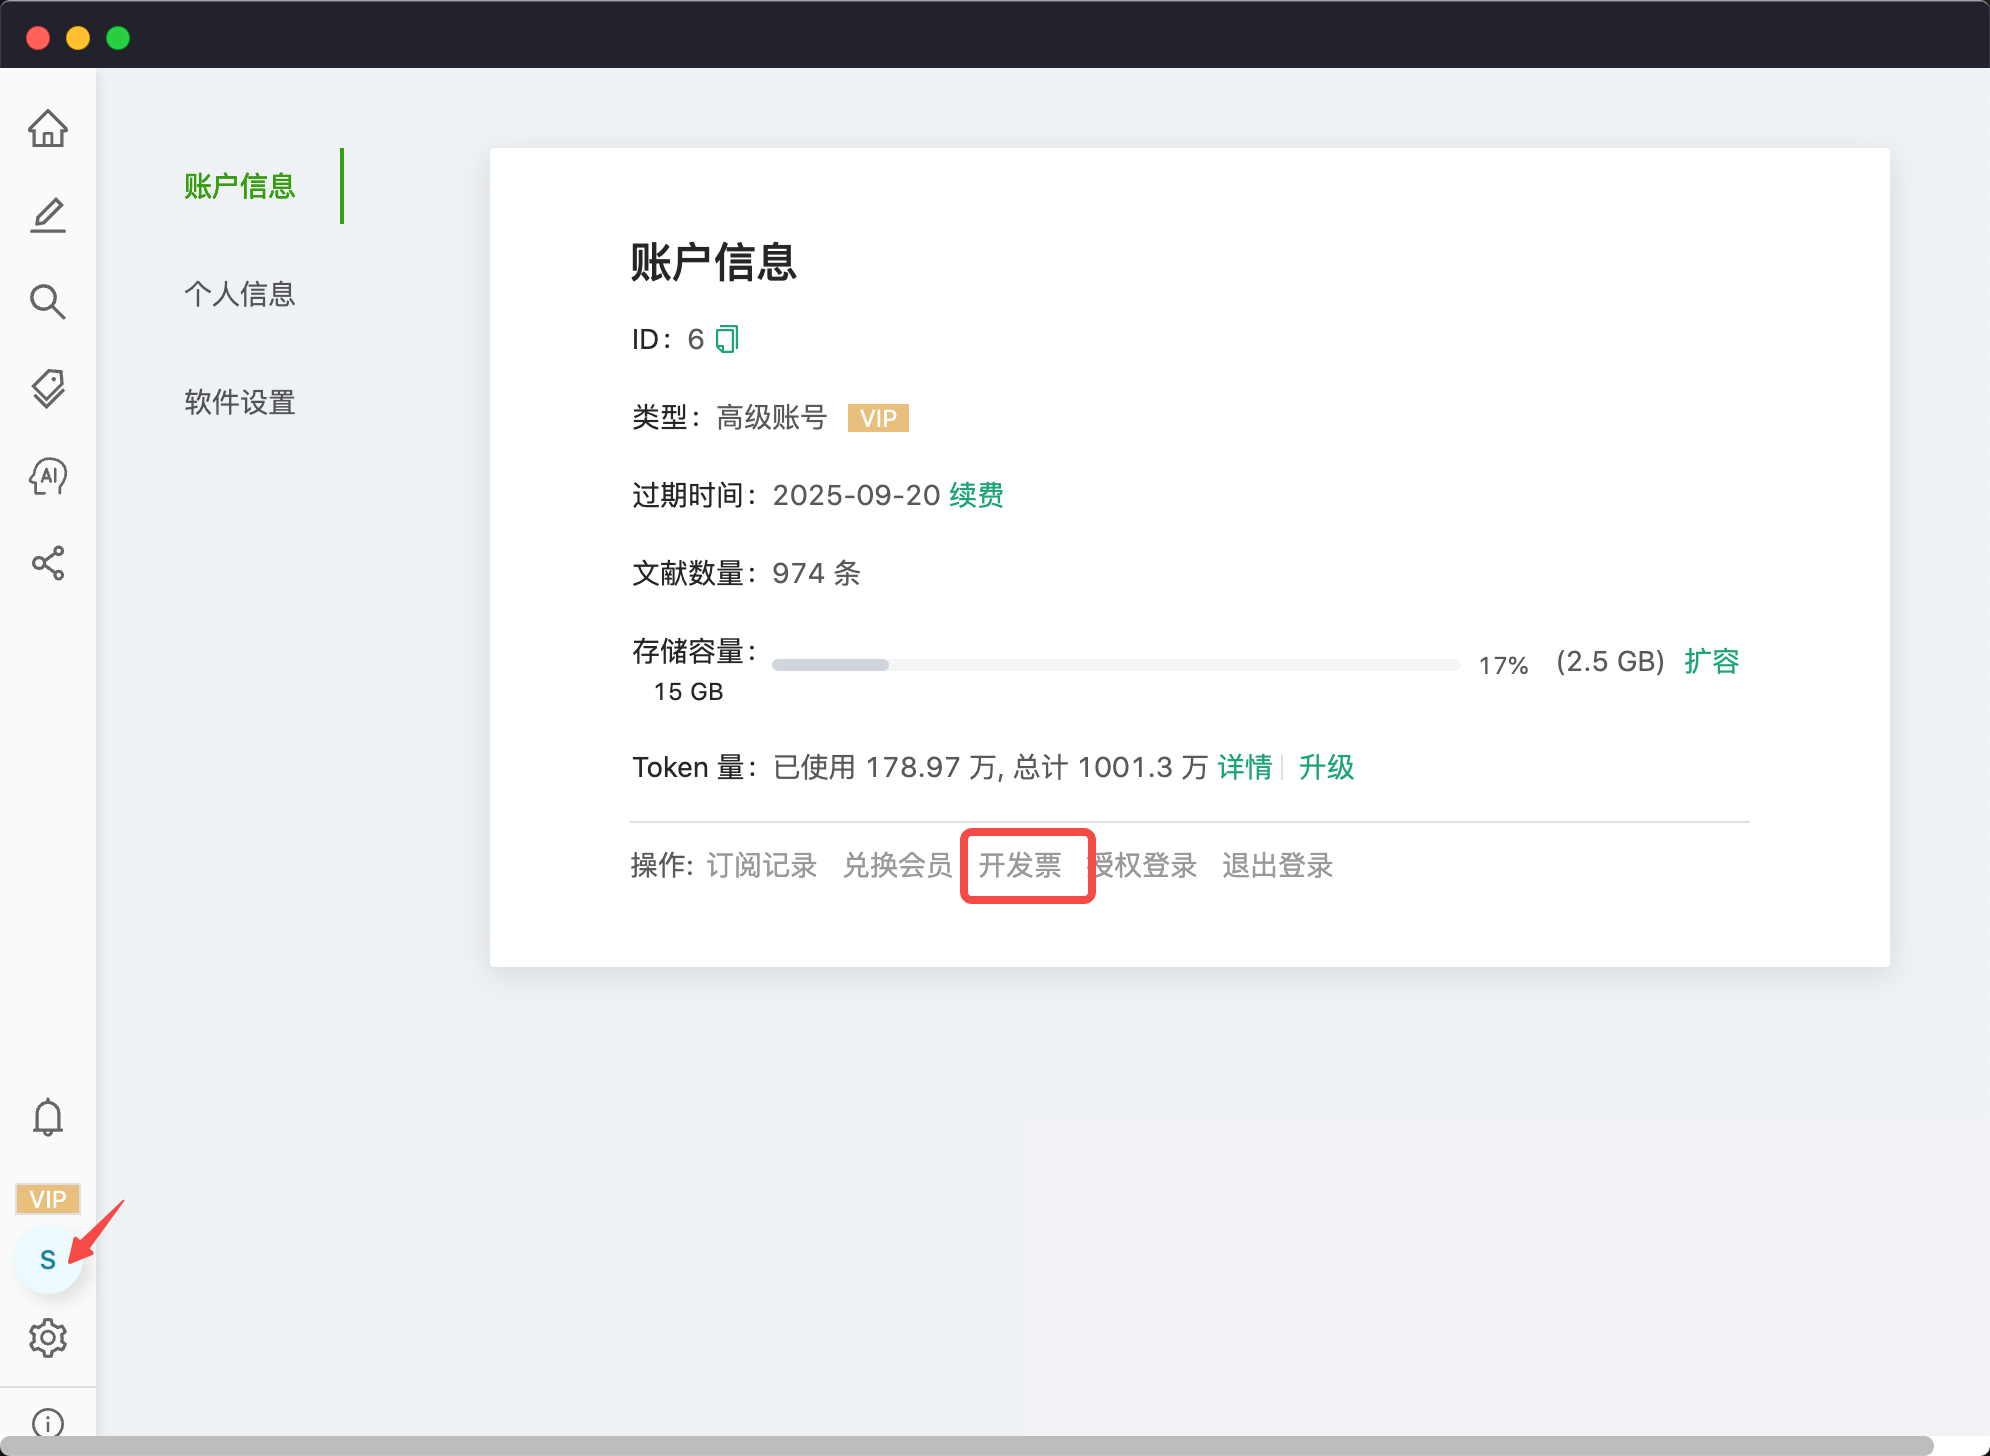Click the 扩容 storage expansion link

(x=1712, y=661)
